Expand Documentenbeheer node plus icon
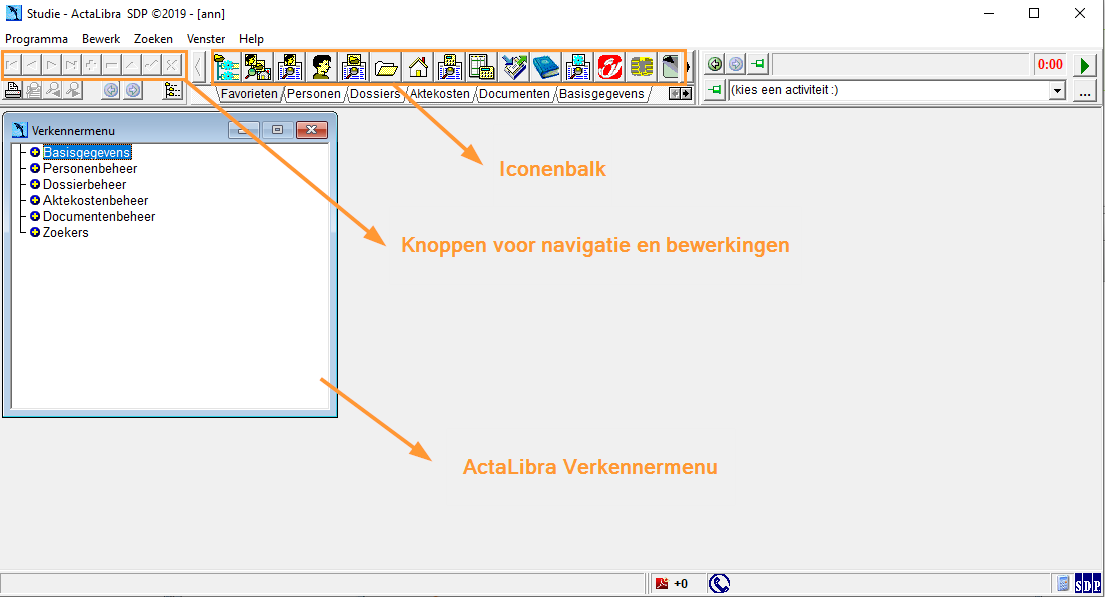 [35, 216]
